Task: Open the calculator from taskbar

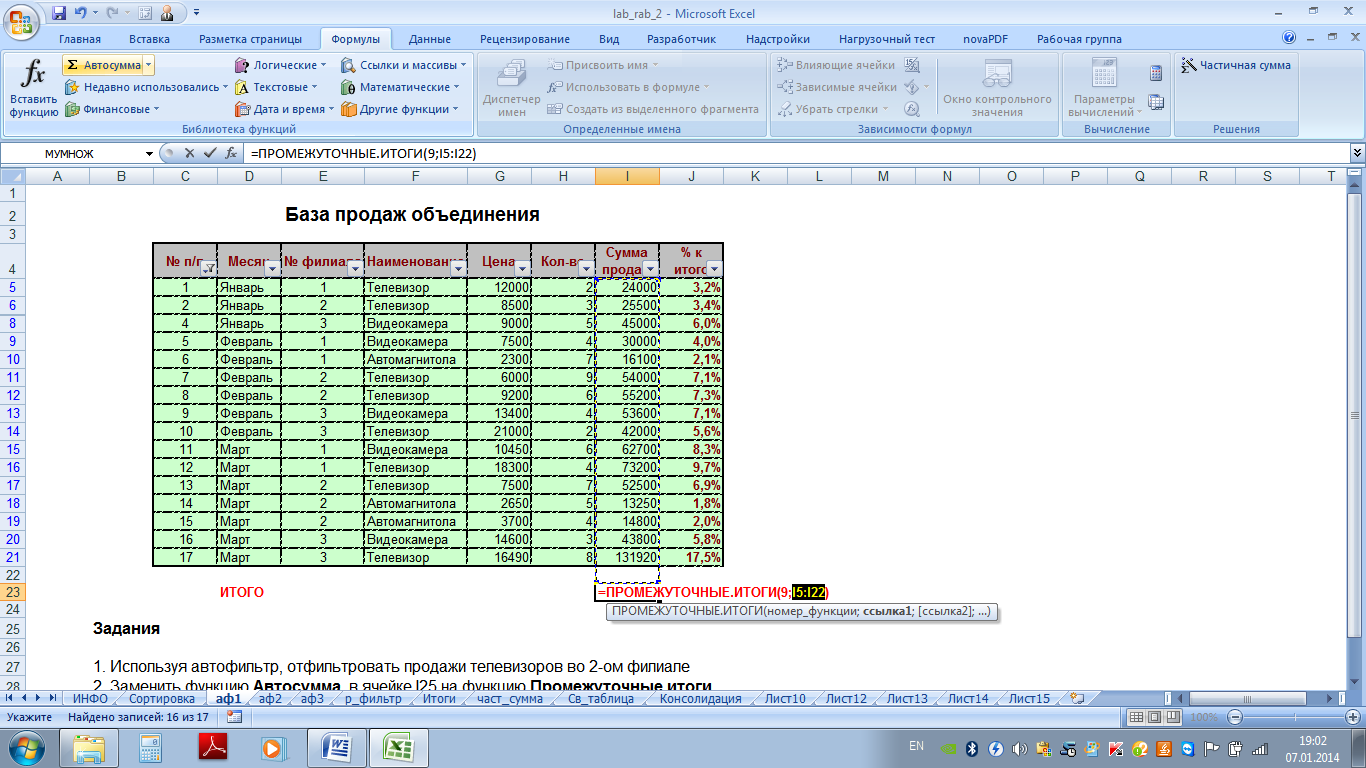Action: point(151,747)
